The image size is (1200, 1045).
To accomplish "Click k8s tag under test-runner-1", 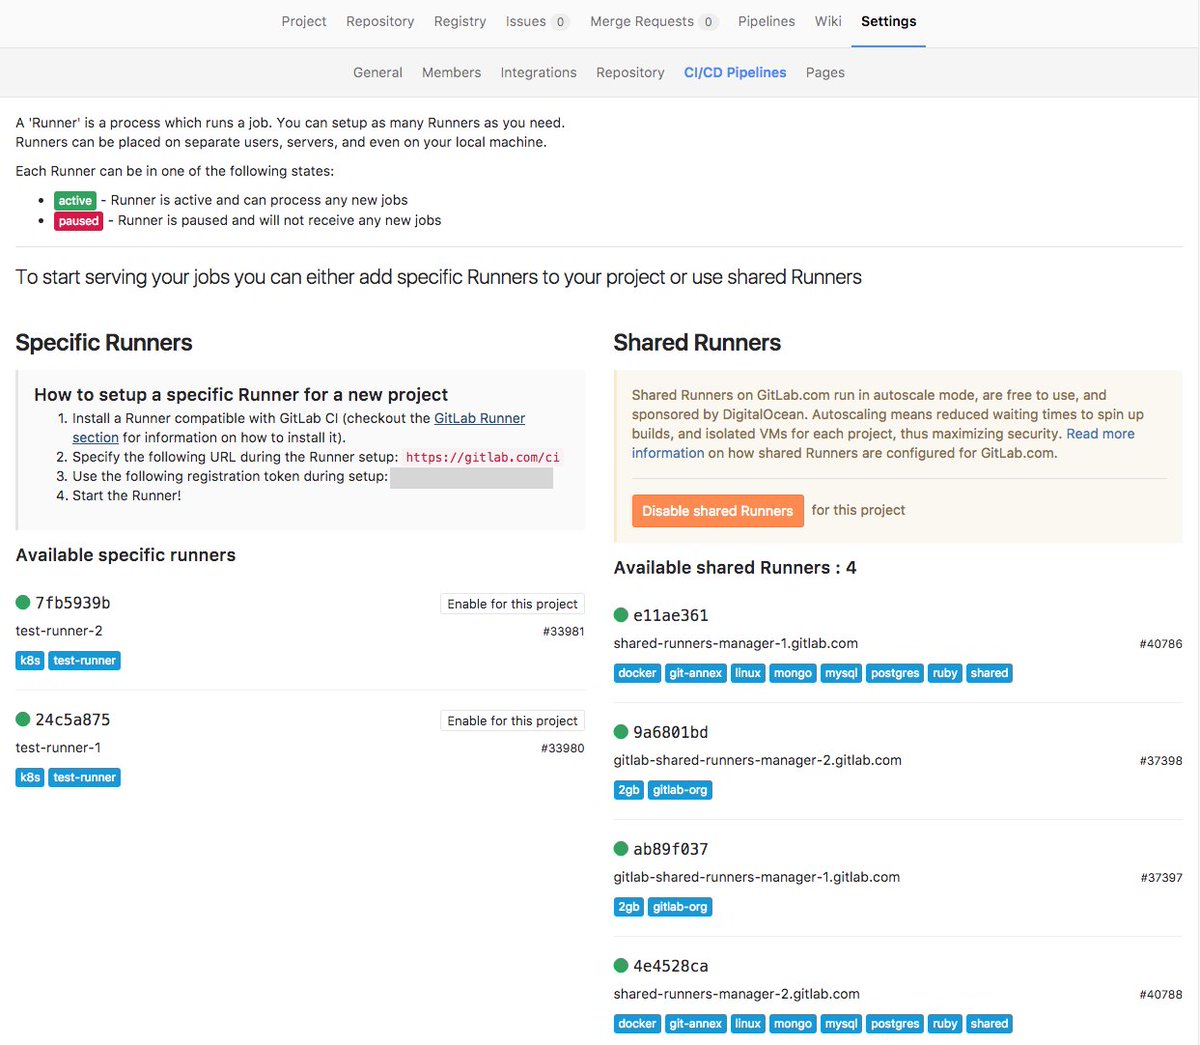I will (30, 778).
